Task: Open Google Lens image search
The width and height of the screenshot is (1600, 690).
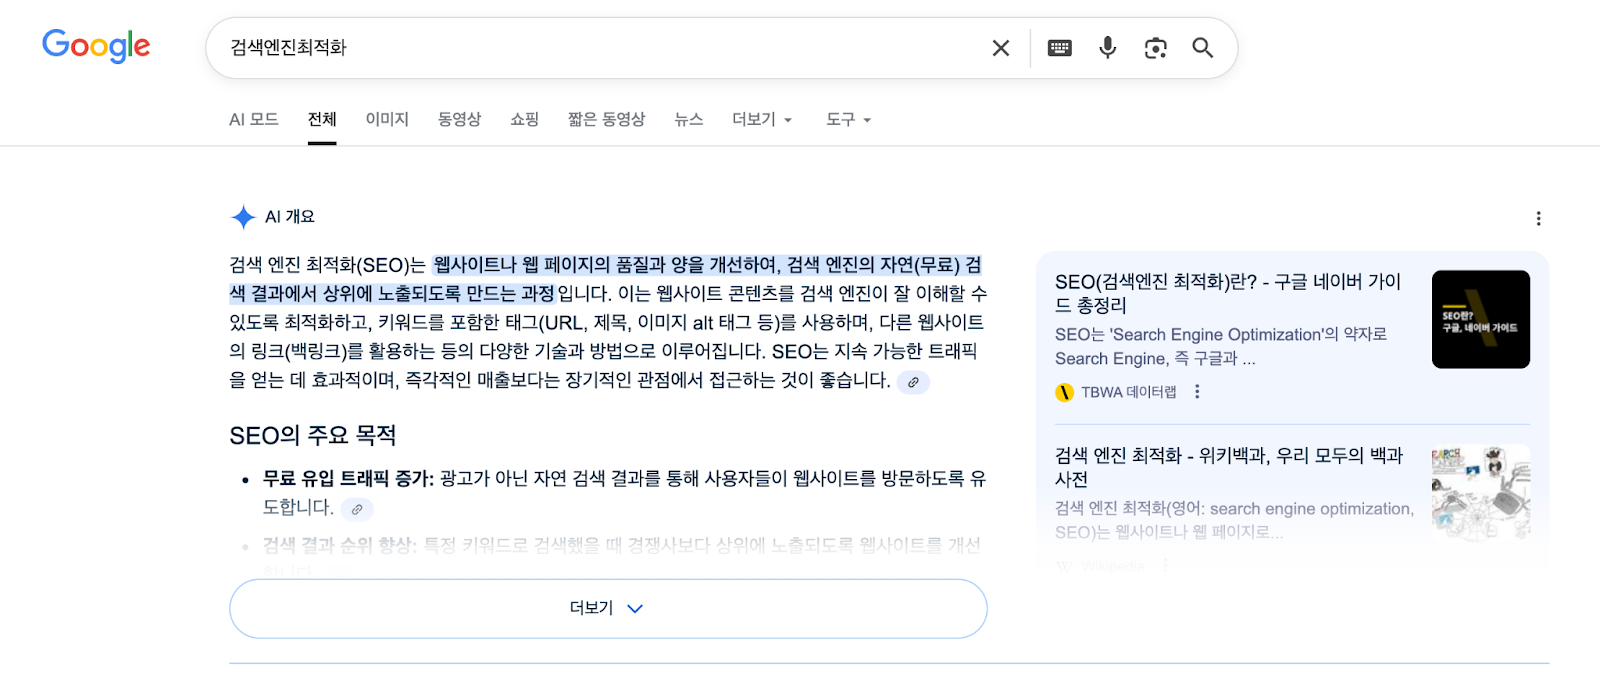Action: (1155, 48)
